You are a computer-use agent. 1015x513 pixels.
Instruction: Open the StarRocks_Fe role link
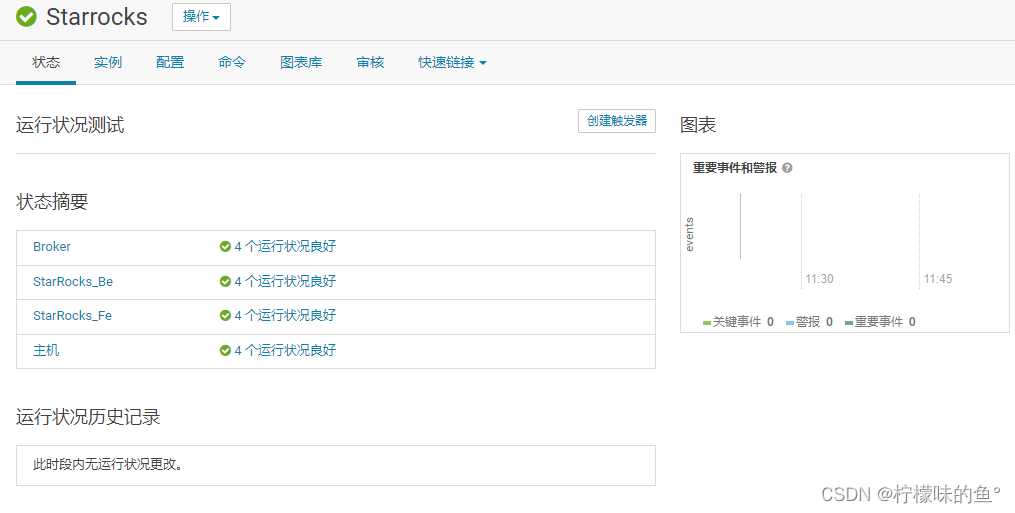[72, 315]
